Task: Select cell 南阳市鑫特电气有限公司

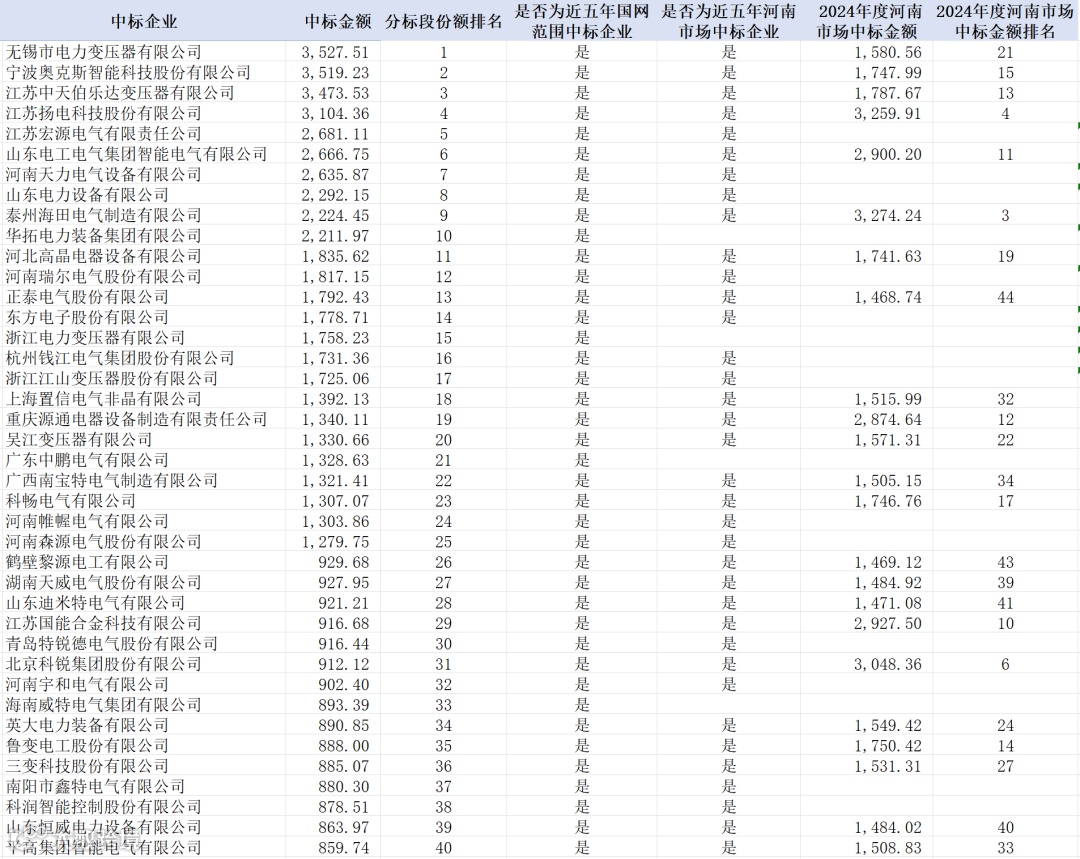Action: 95,787
